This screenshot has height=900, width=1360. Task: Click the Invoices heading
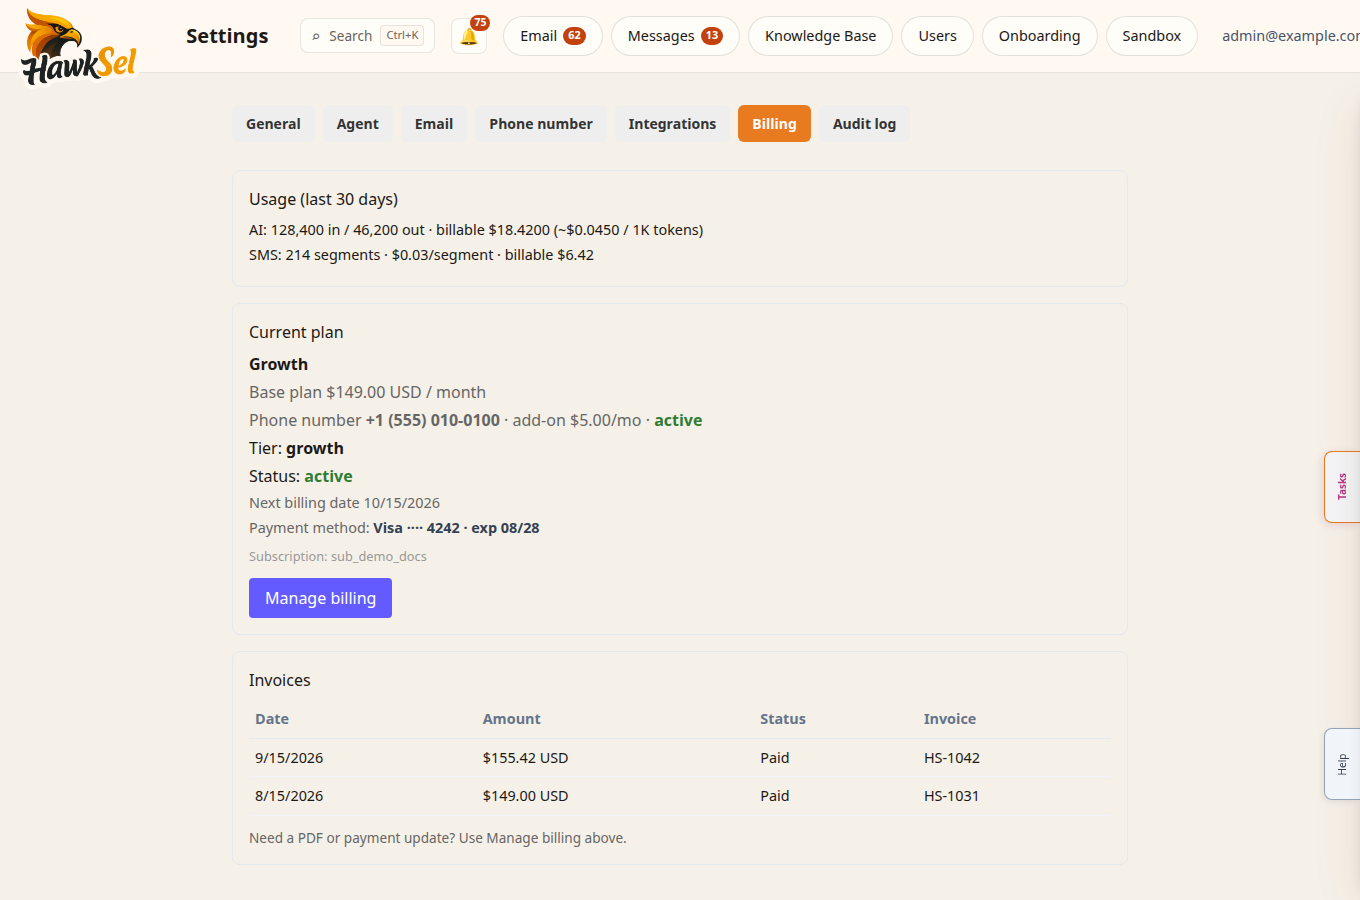(x=280, y=680)
